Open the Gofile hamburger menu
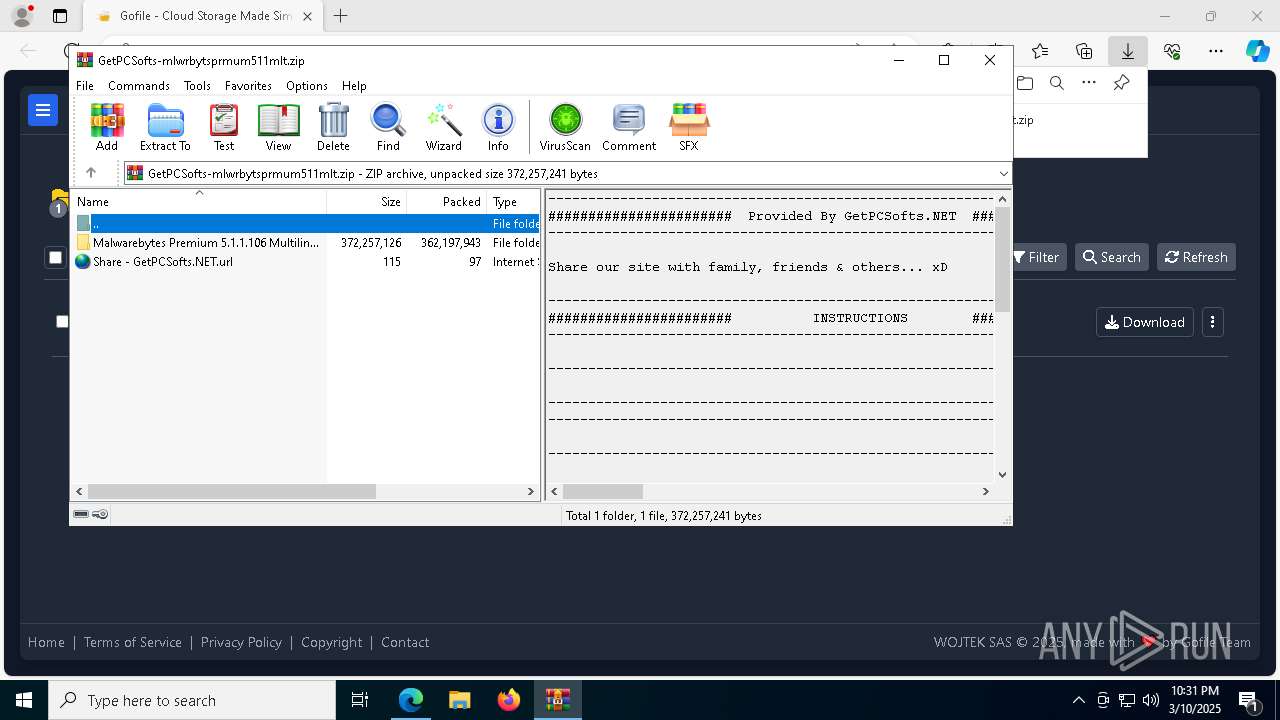Image resolution: width=1280 pixels, height=720 pixels. [x=43, y=110]
